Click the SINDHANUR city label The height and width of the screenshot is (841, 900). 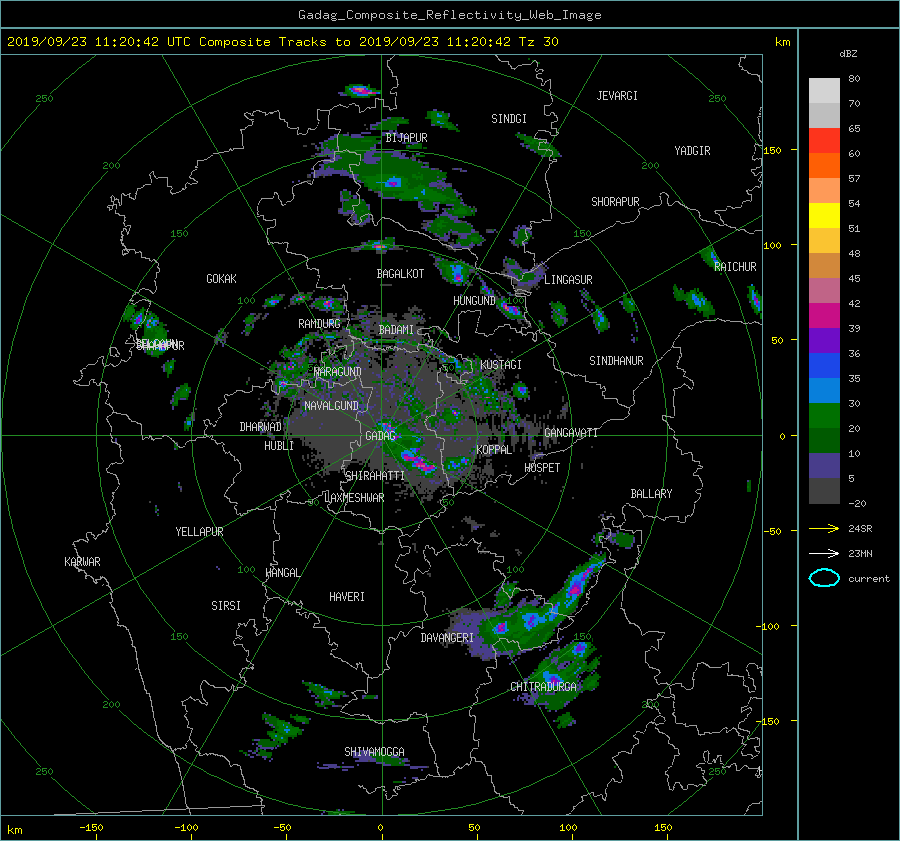click(616, 361)
